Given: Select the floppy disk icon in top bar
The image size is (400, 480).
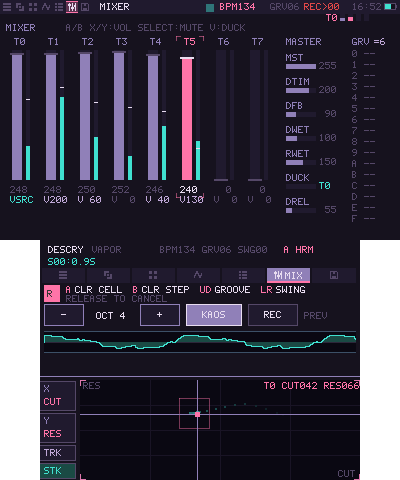Looking at the screenshot, I should click(85, 7).
